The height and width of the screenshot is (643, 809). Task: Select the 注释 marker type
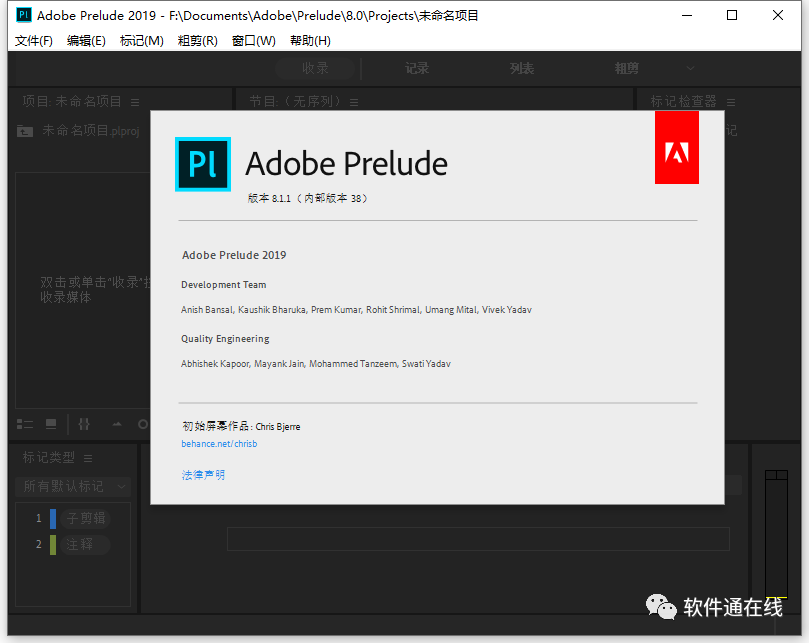click(x=86, y=545)
